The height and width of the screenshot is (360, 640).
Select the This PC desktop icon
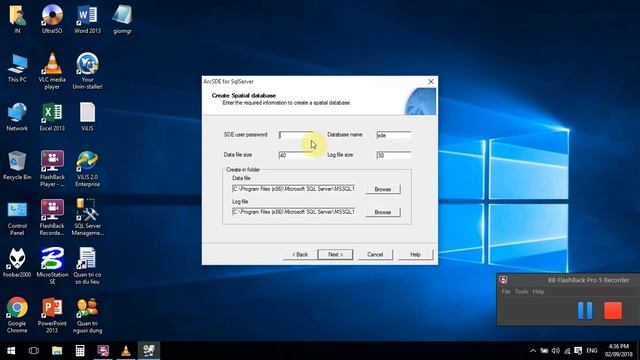click(x=17, y=68)
